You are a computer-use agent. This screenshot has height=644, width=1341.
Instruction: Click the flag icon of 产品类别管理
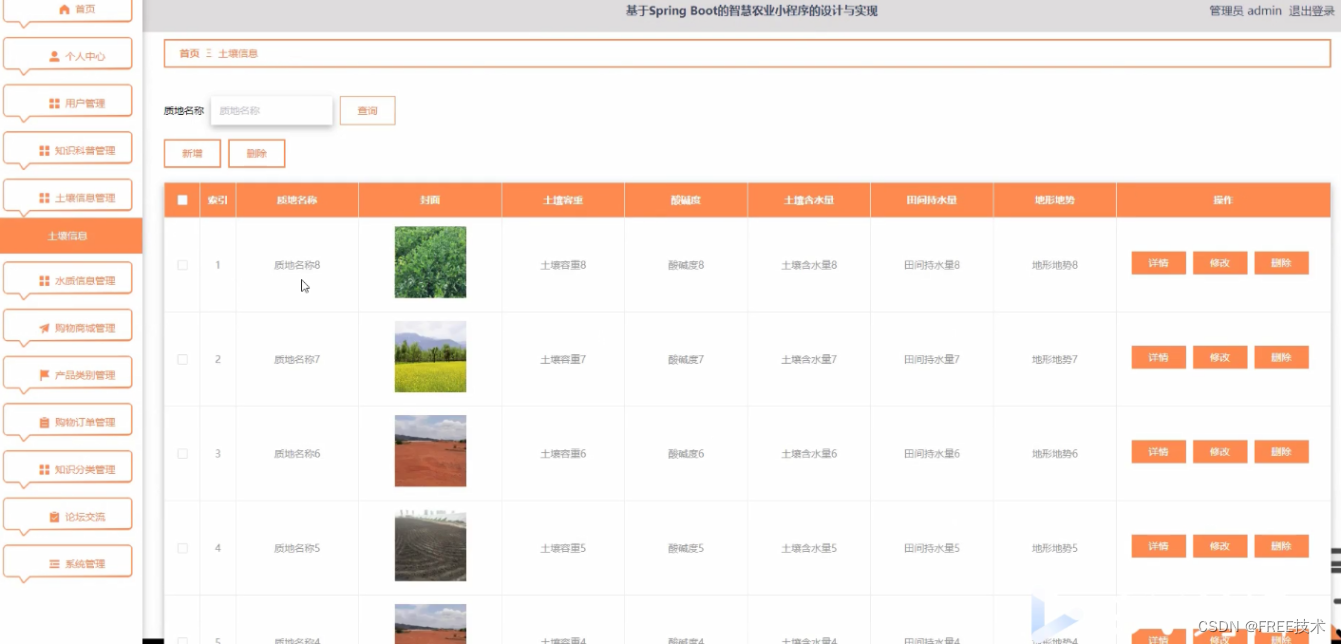coord(44,375)
